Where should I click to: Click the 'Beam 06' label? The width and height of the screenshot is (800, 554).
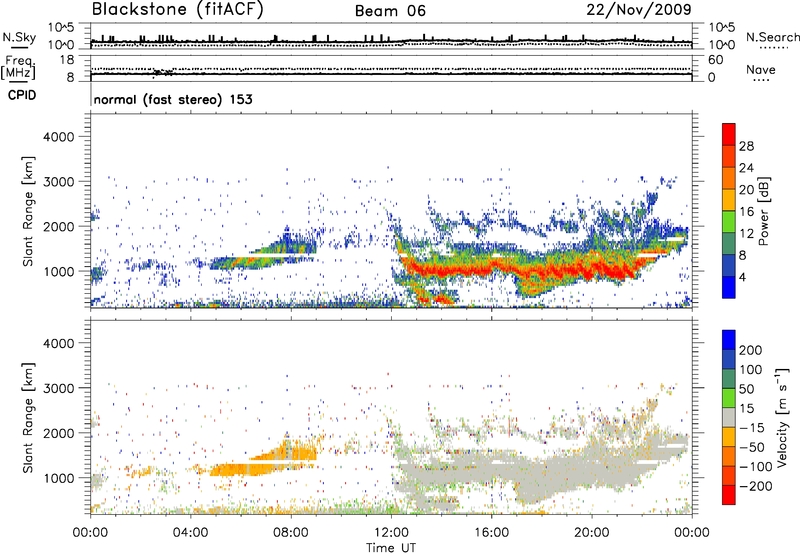[x=390, y=11]
